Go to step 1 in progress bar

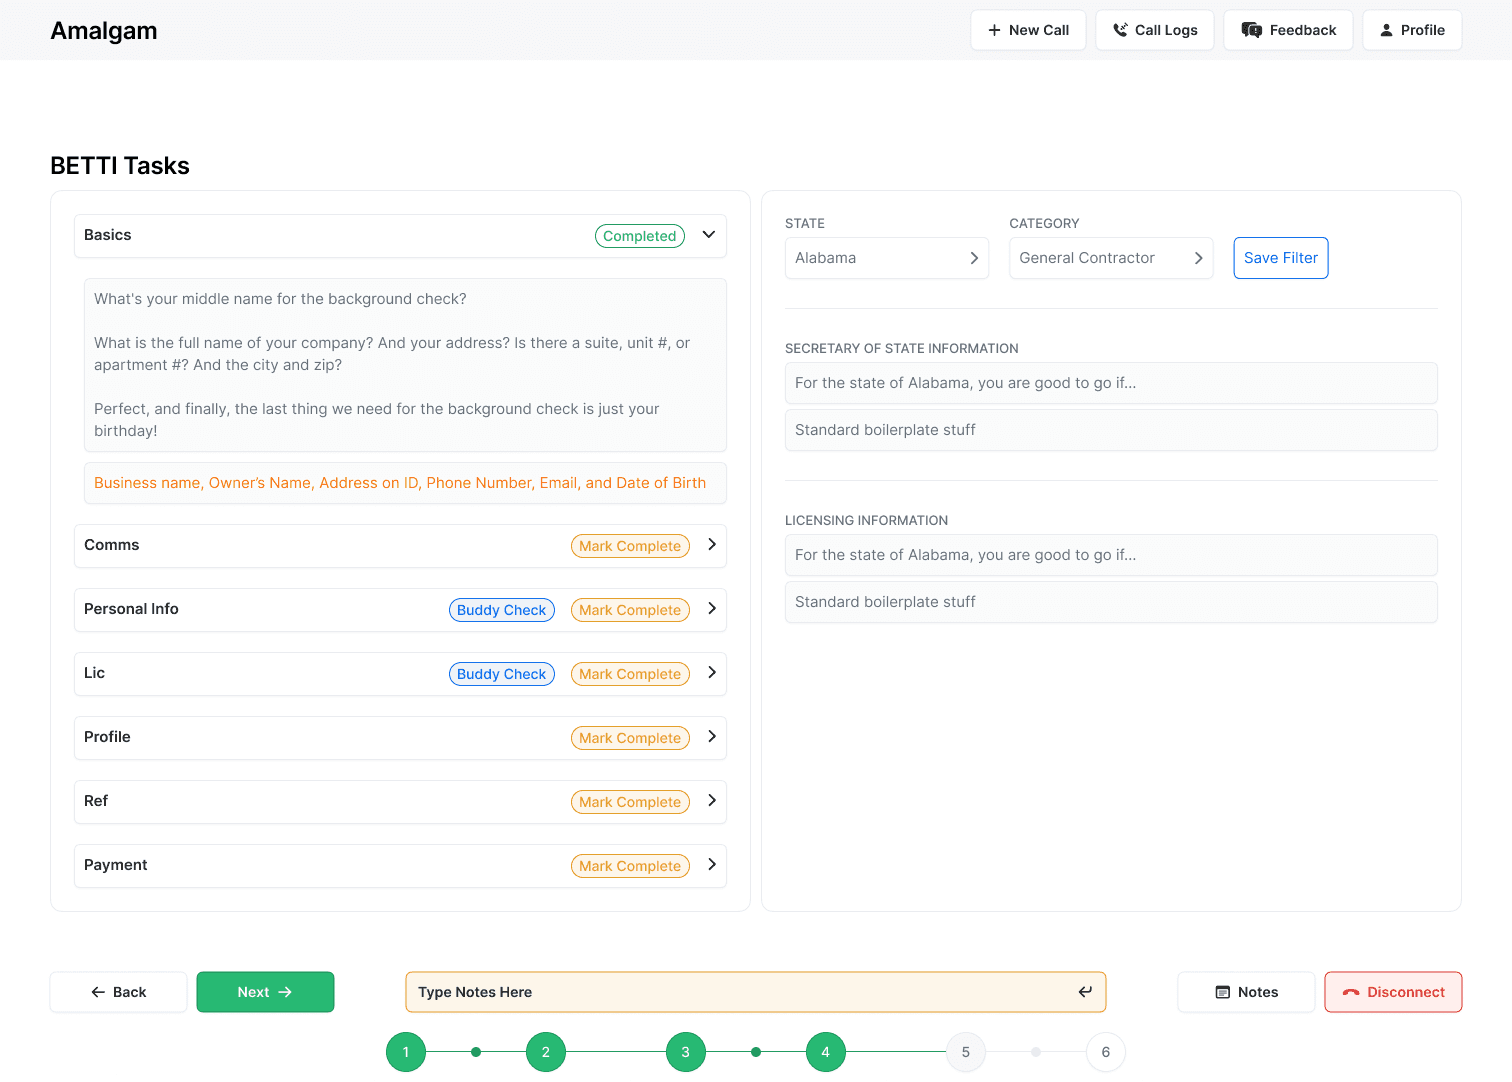(406, 1052)
